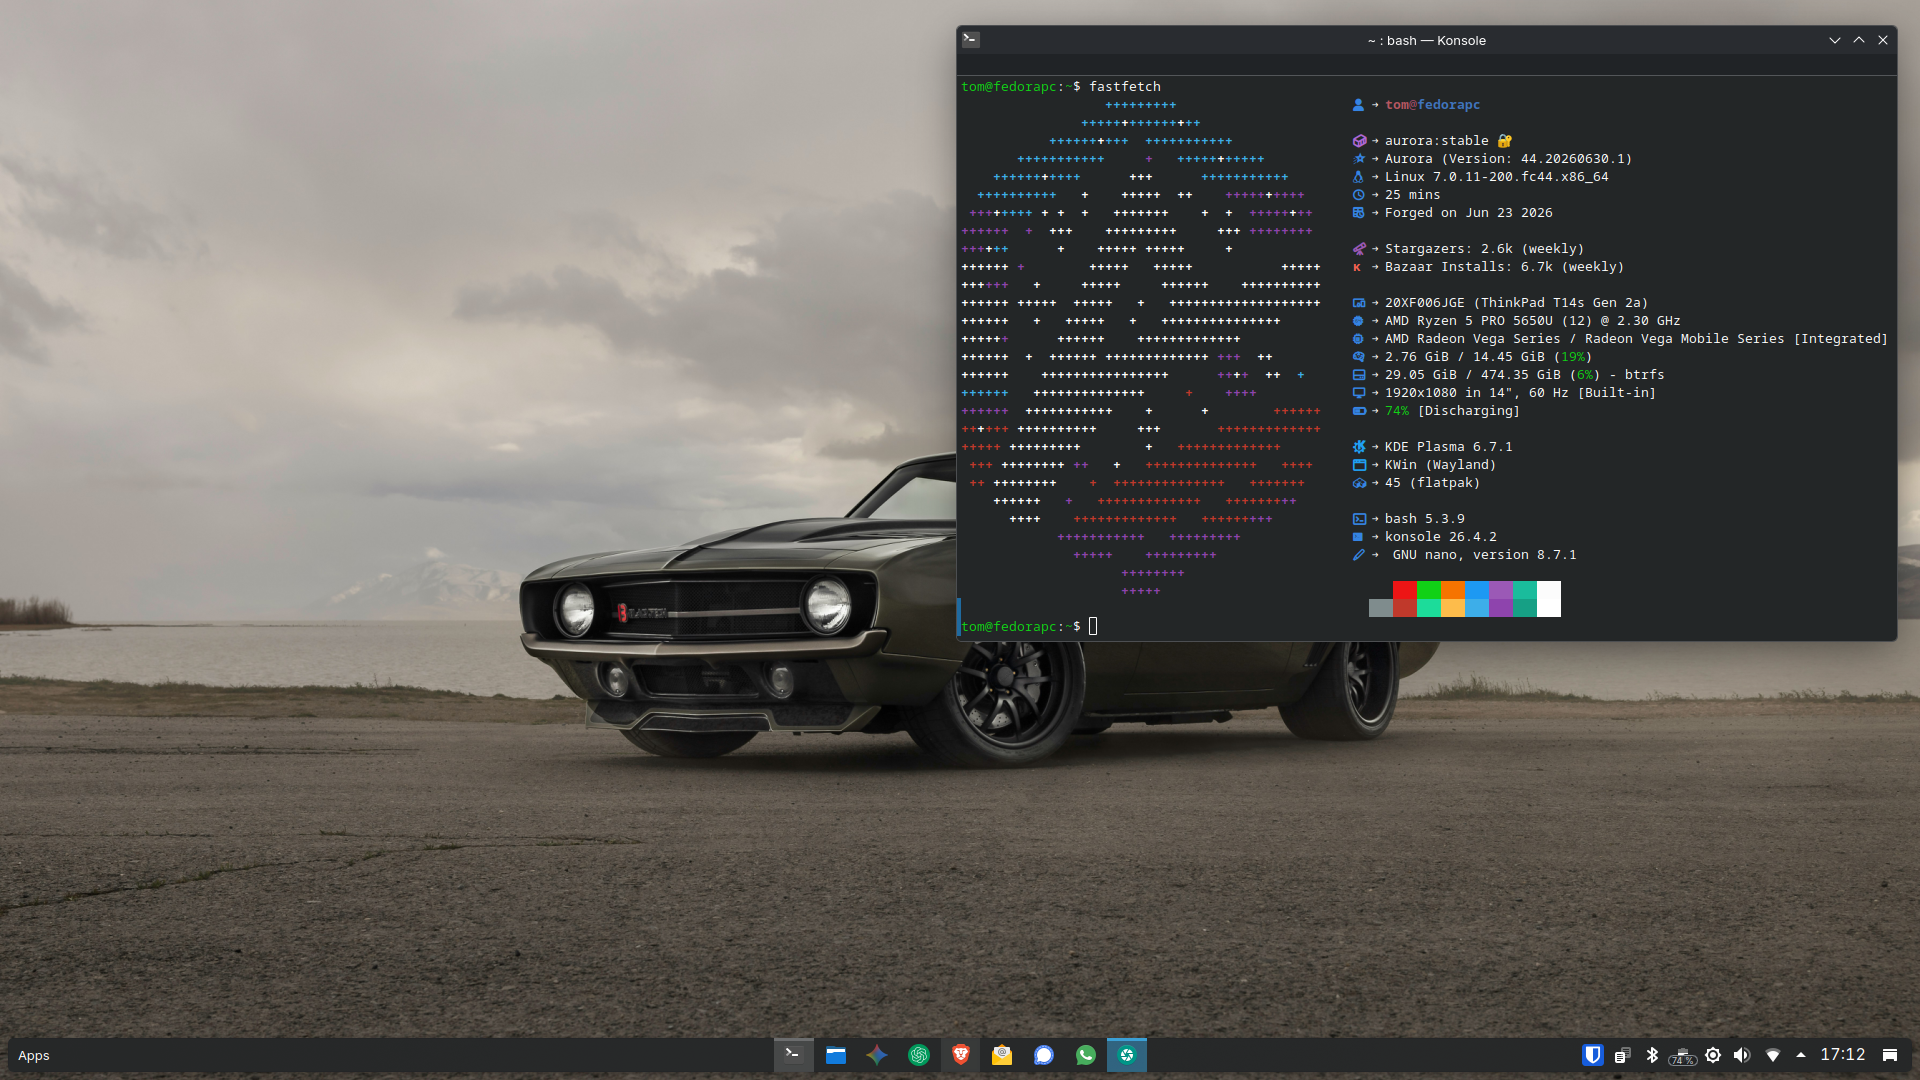Open the mail envelope app in taskbar
Viewport: 1920px width, 1080px height.
1002,1055
